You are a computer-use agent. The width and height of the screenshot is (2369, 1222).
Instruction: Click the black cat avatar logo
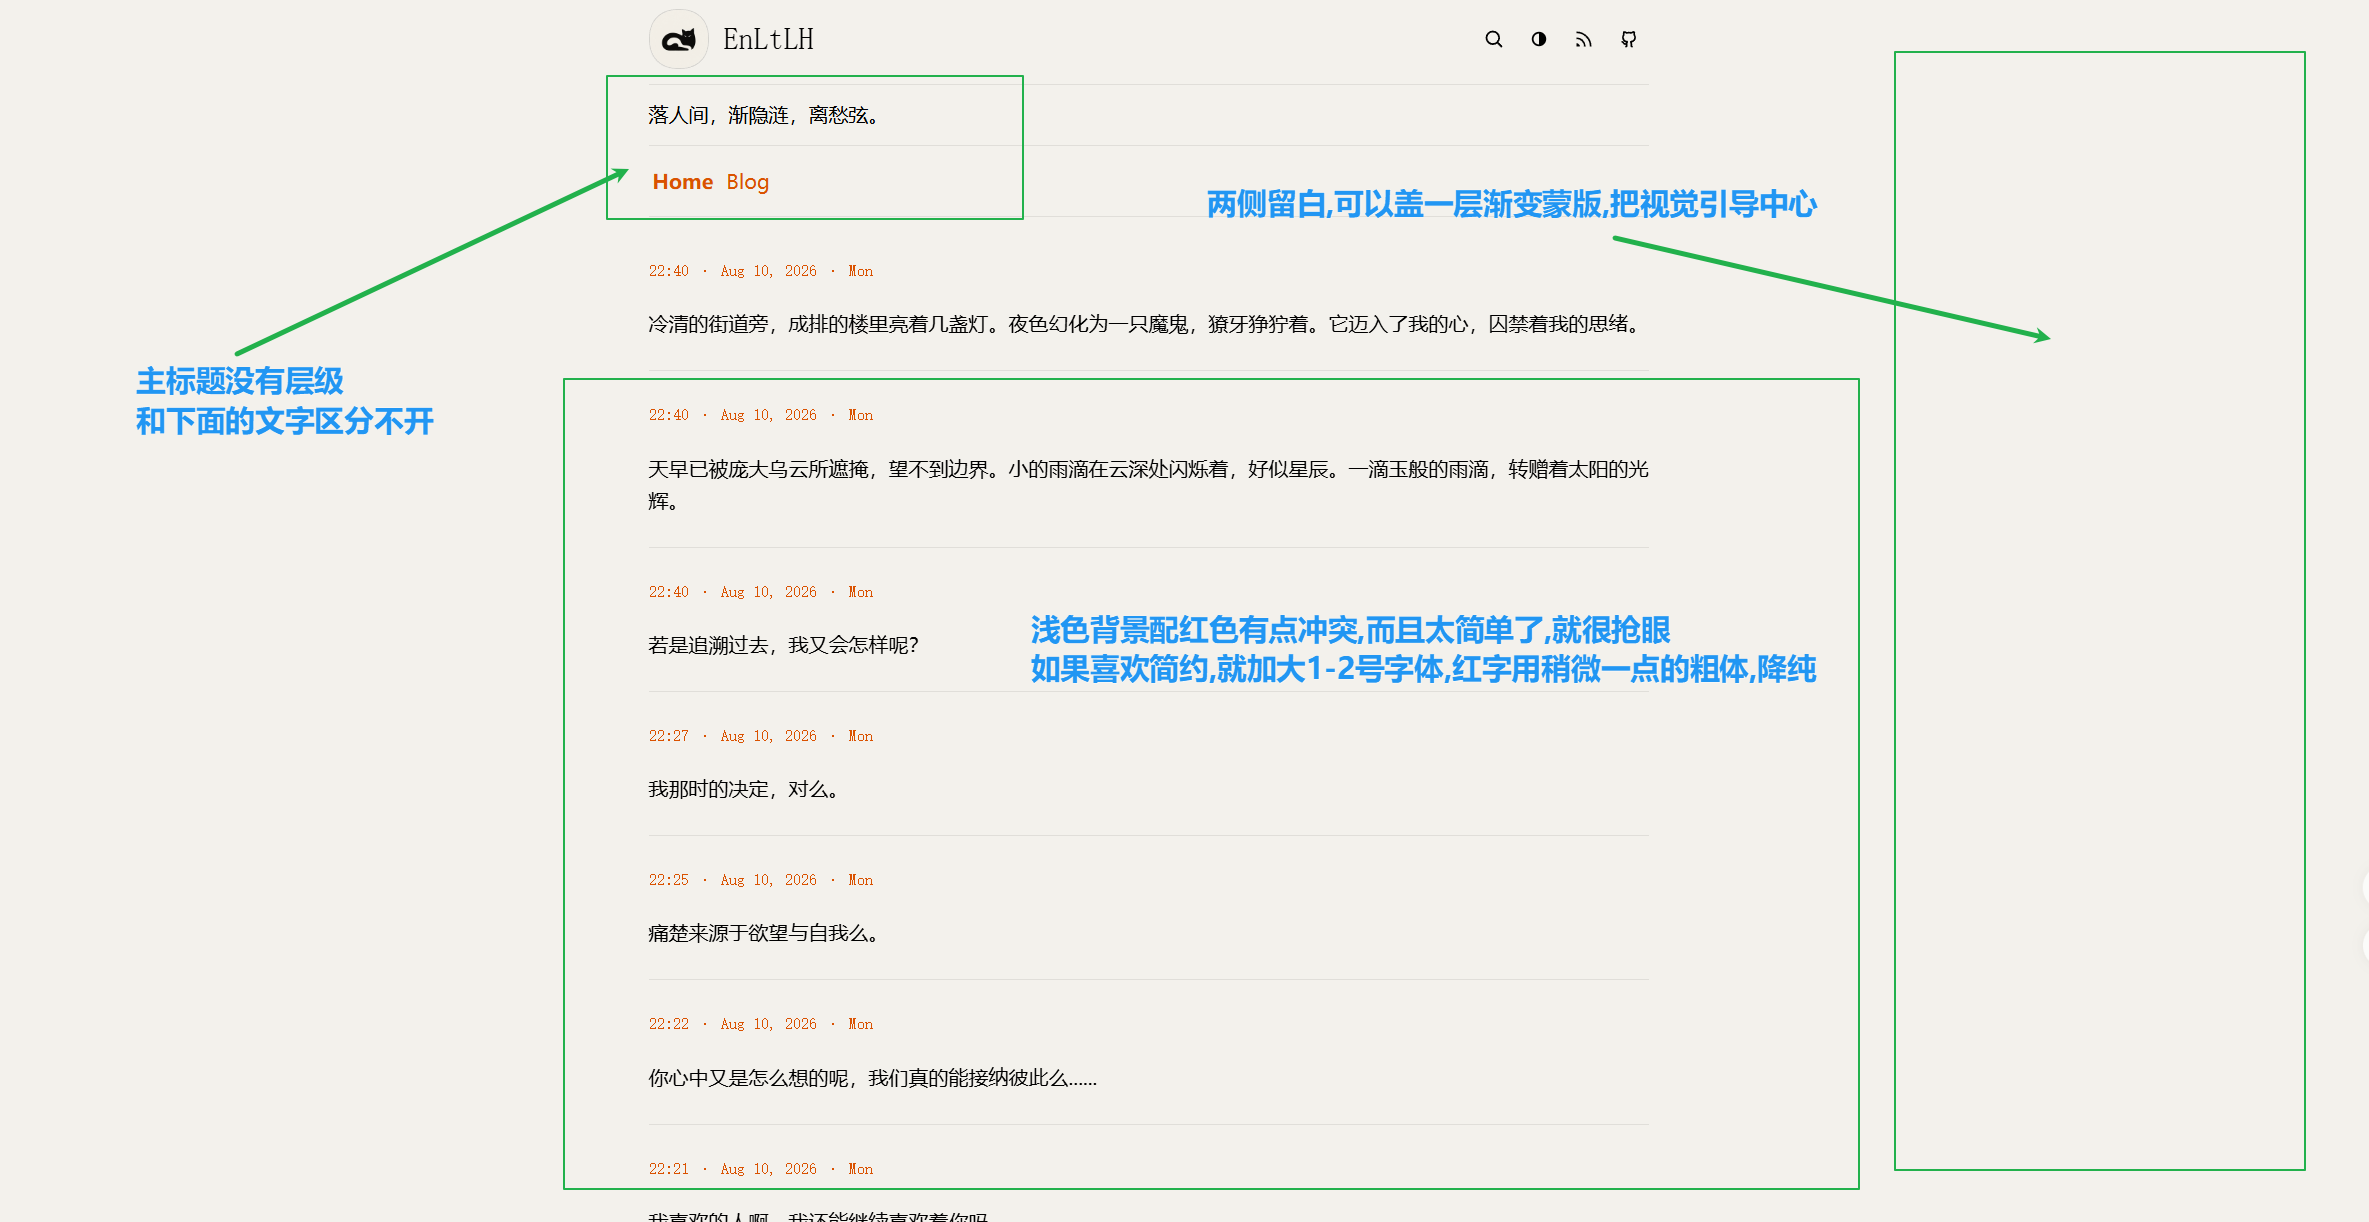coord(679,39)
